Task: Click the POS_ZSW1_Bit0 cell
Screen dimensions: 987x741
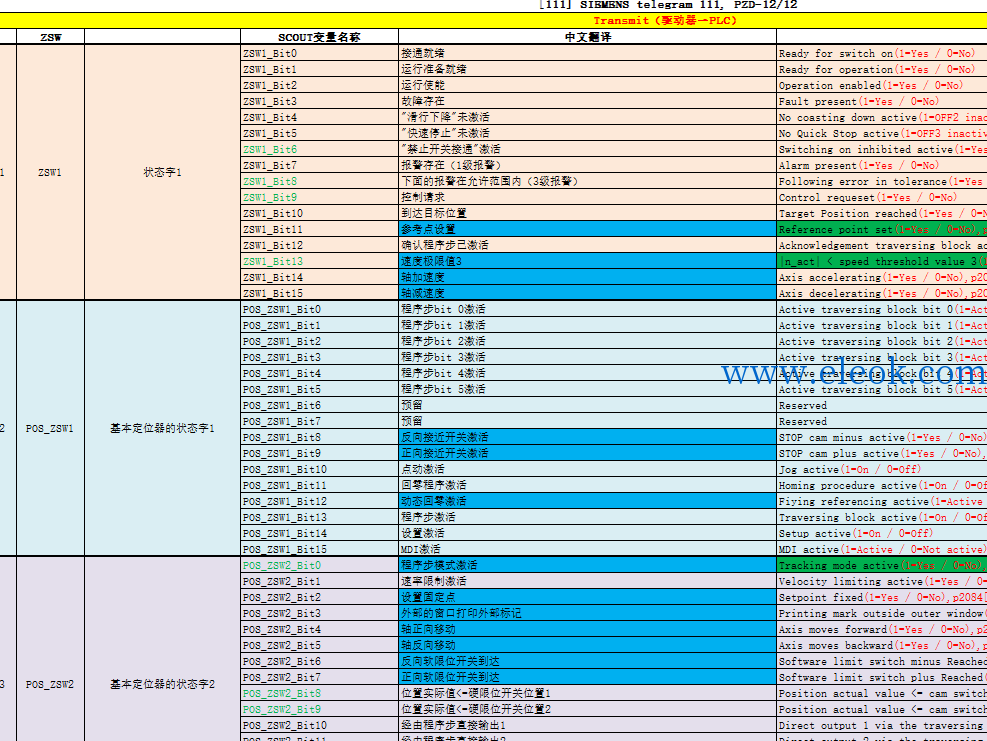Action: coord(319,309)
